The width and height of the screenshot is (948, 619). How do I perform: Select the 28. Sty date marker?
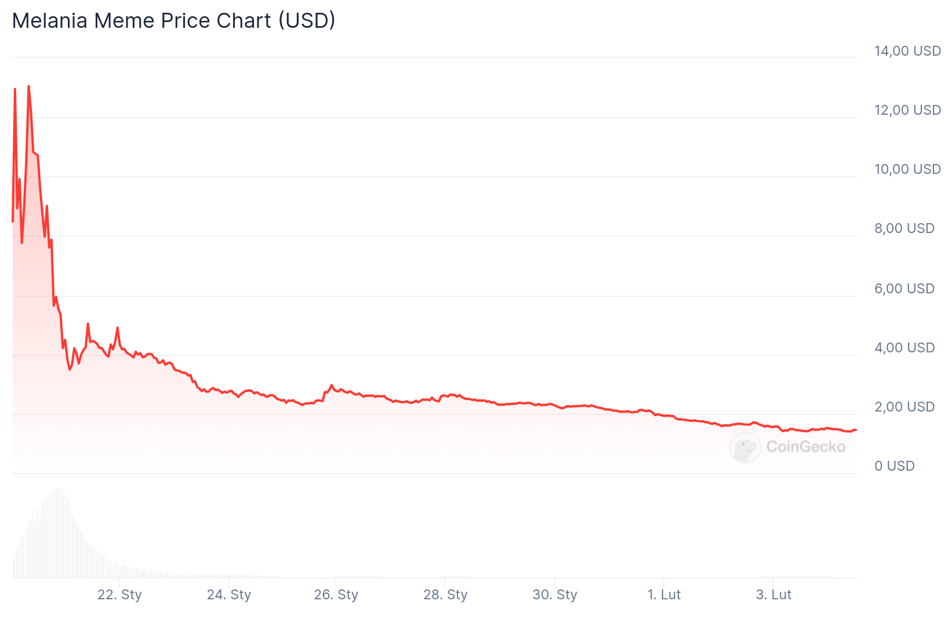click(x=445, y=594)
